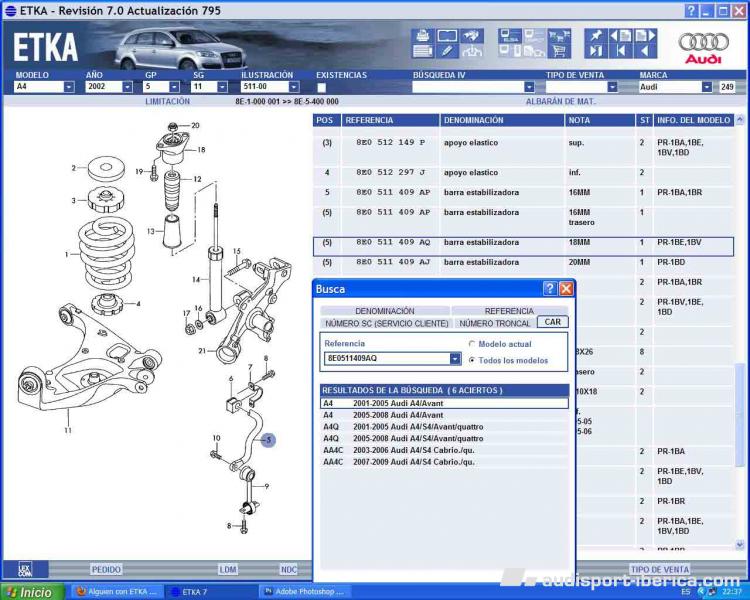This screenshot has width=750, height=600.
Task: Expand the Modelo dropdown showing A4
Action: click(x=69, y=87)
